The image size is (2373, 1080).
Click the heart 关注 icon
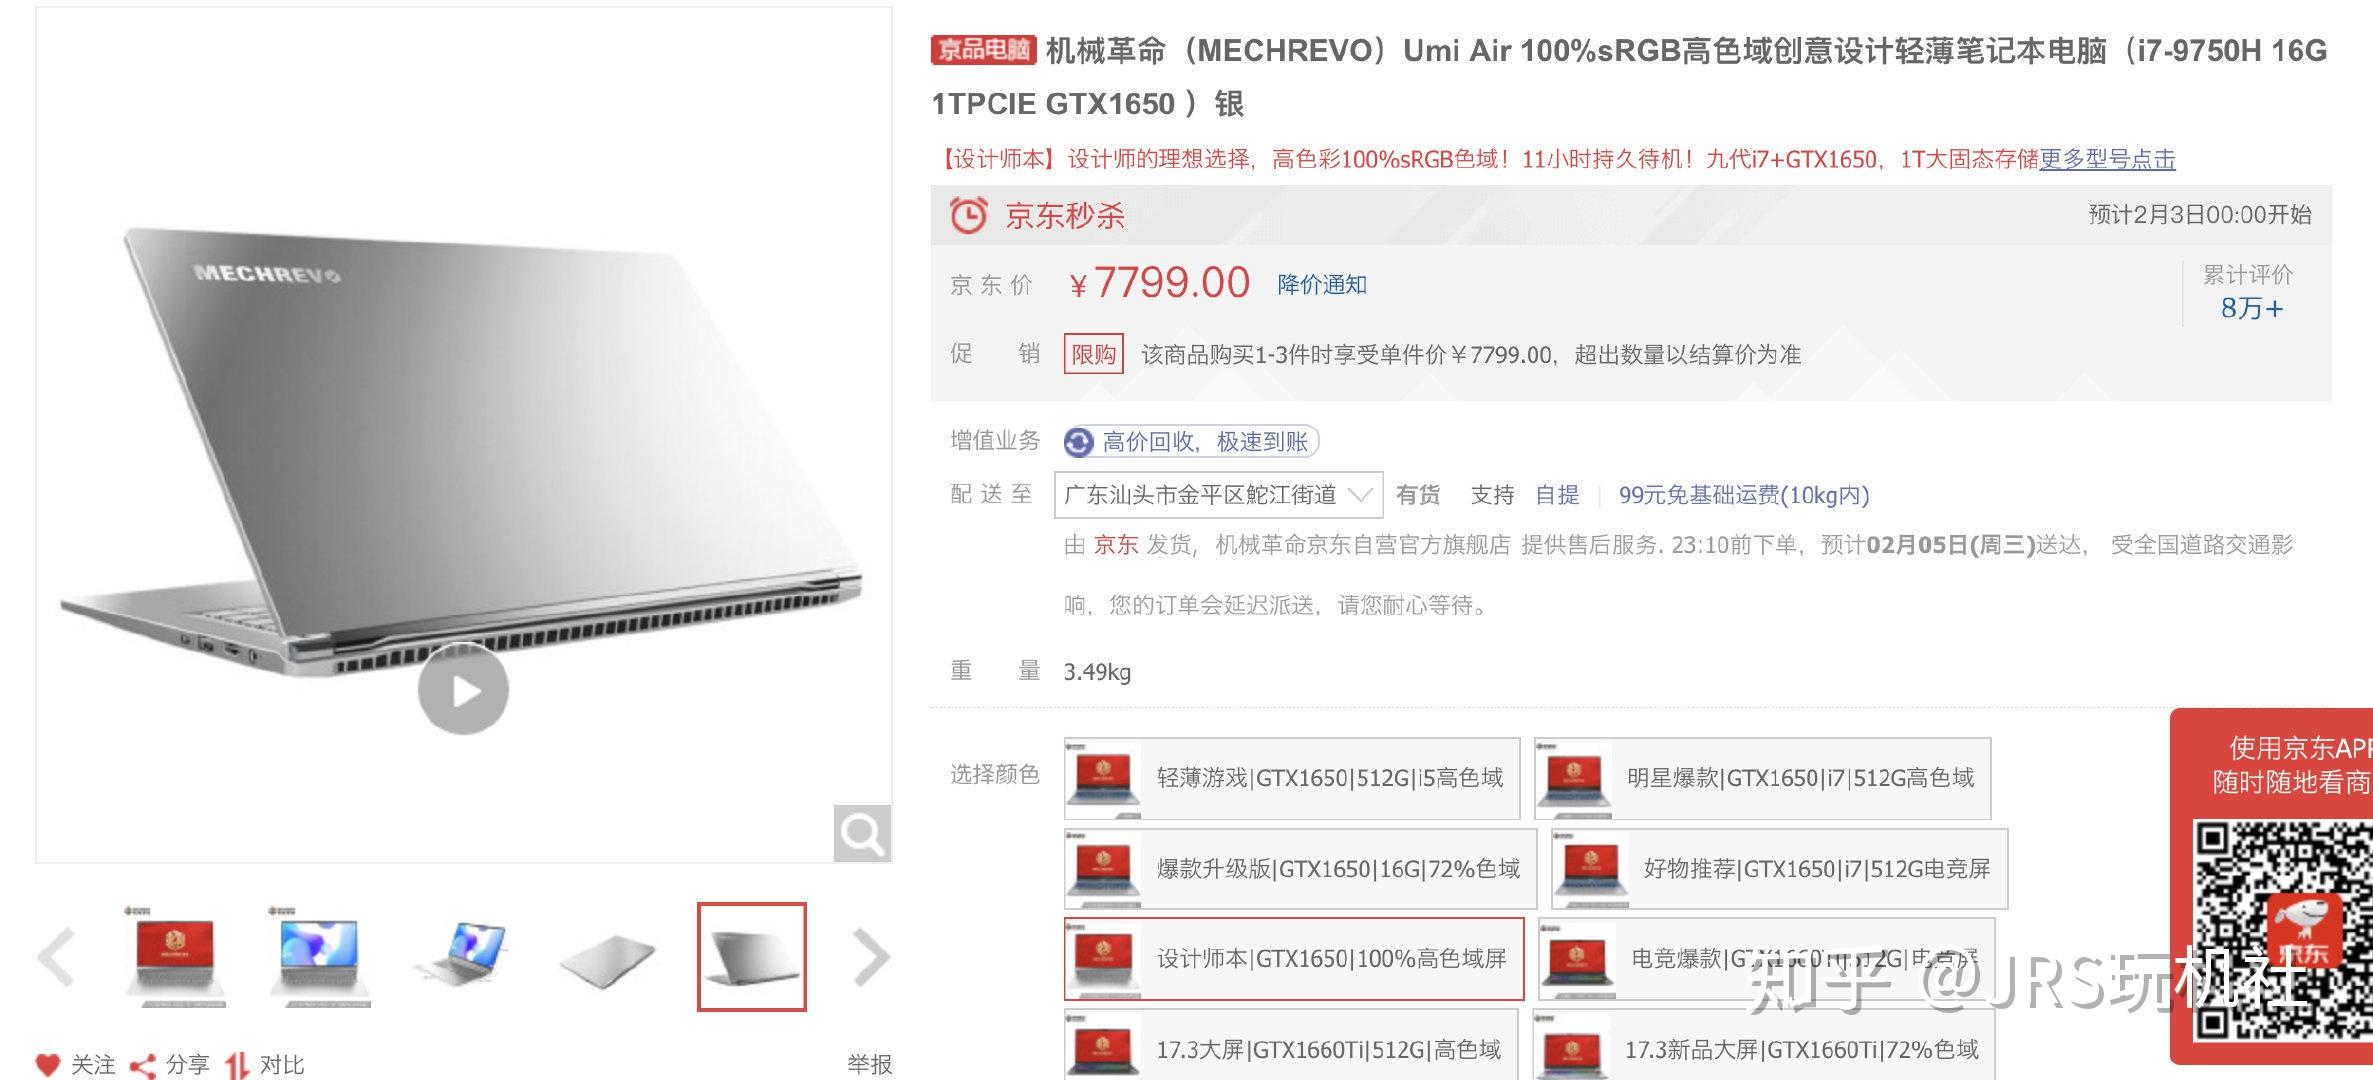tap(47, 1065)
